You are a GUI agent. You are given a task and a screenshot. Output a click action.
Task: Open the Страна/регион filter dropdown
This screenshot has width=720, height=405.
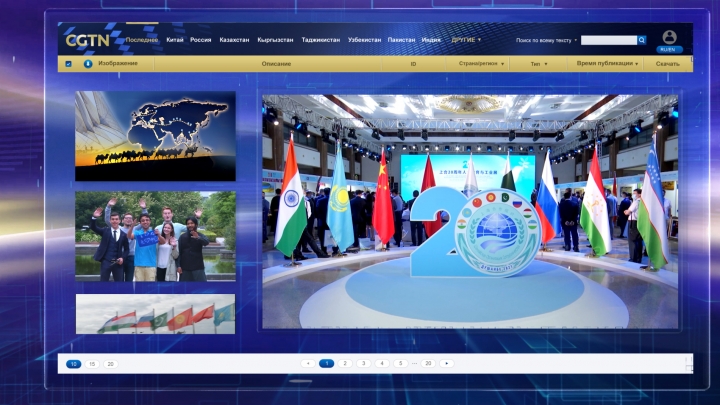coord(481,63)
